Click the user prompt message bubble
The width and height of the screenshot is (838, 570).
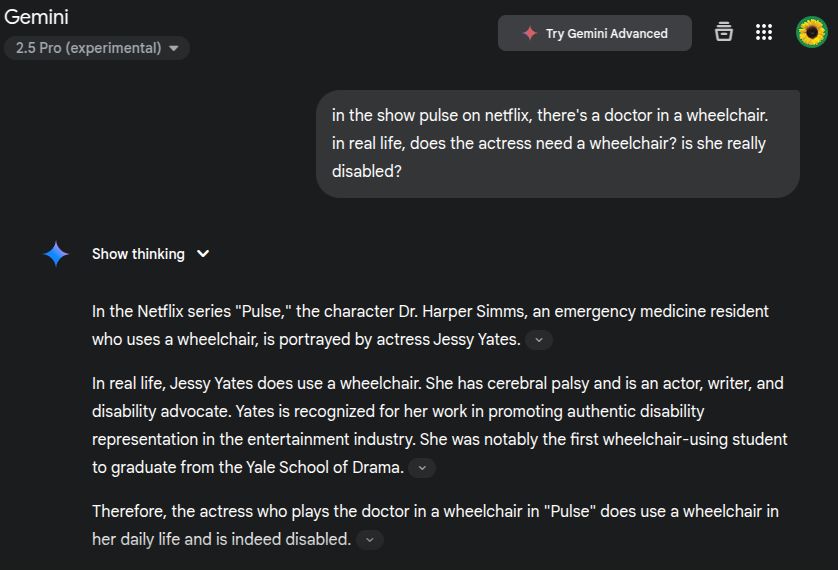[557, 144]
